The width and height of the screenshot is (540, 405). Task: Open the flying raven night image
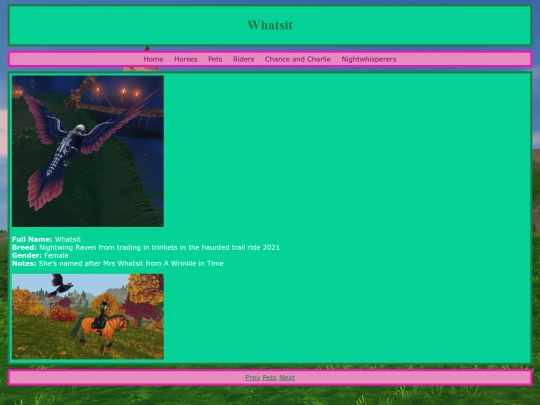tap(88, 151)
